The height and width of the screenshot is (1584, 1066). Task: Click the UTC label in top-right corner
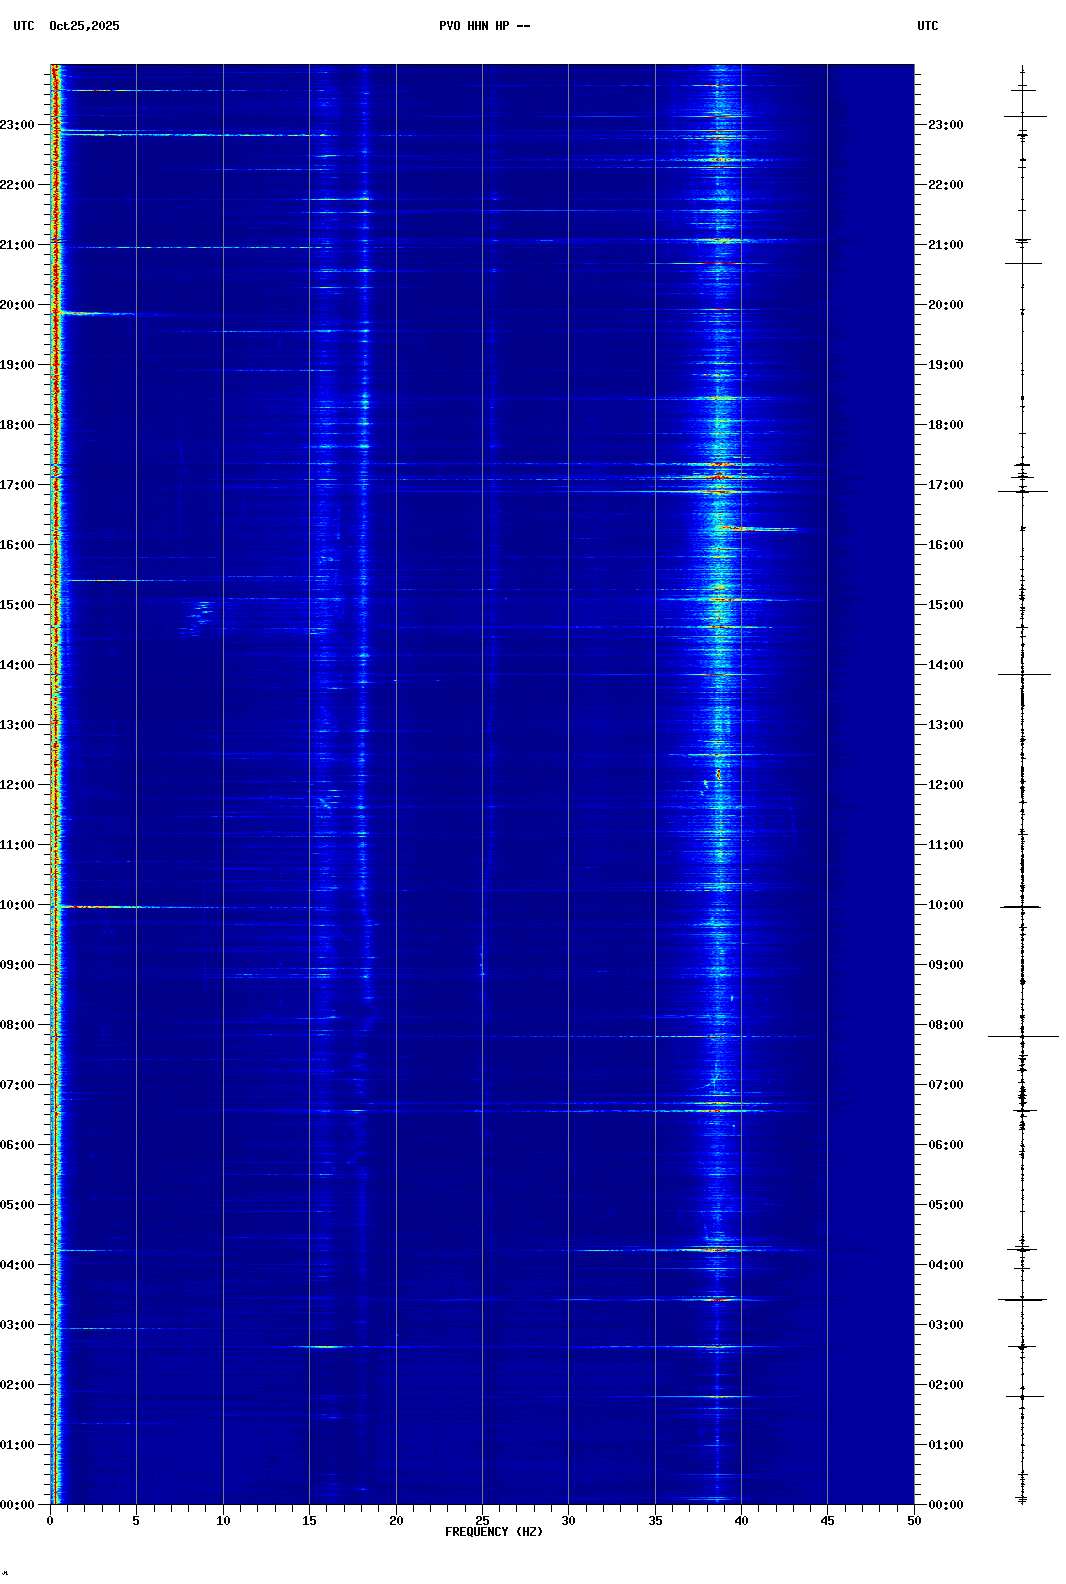tap(927, 26)
